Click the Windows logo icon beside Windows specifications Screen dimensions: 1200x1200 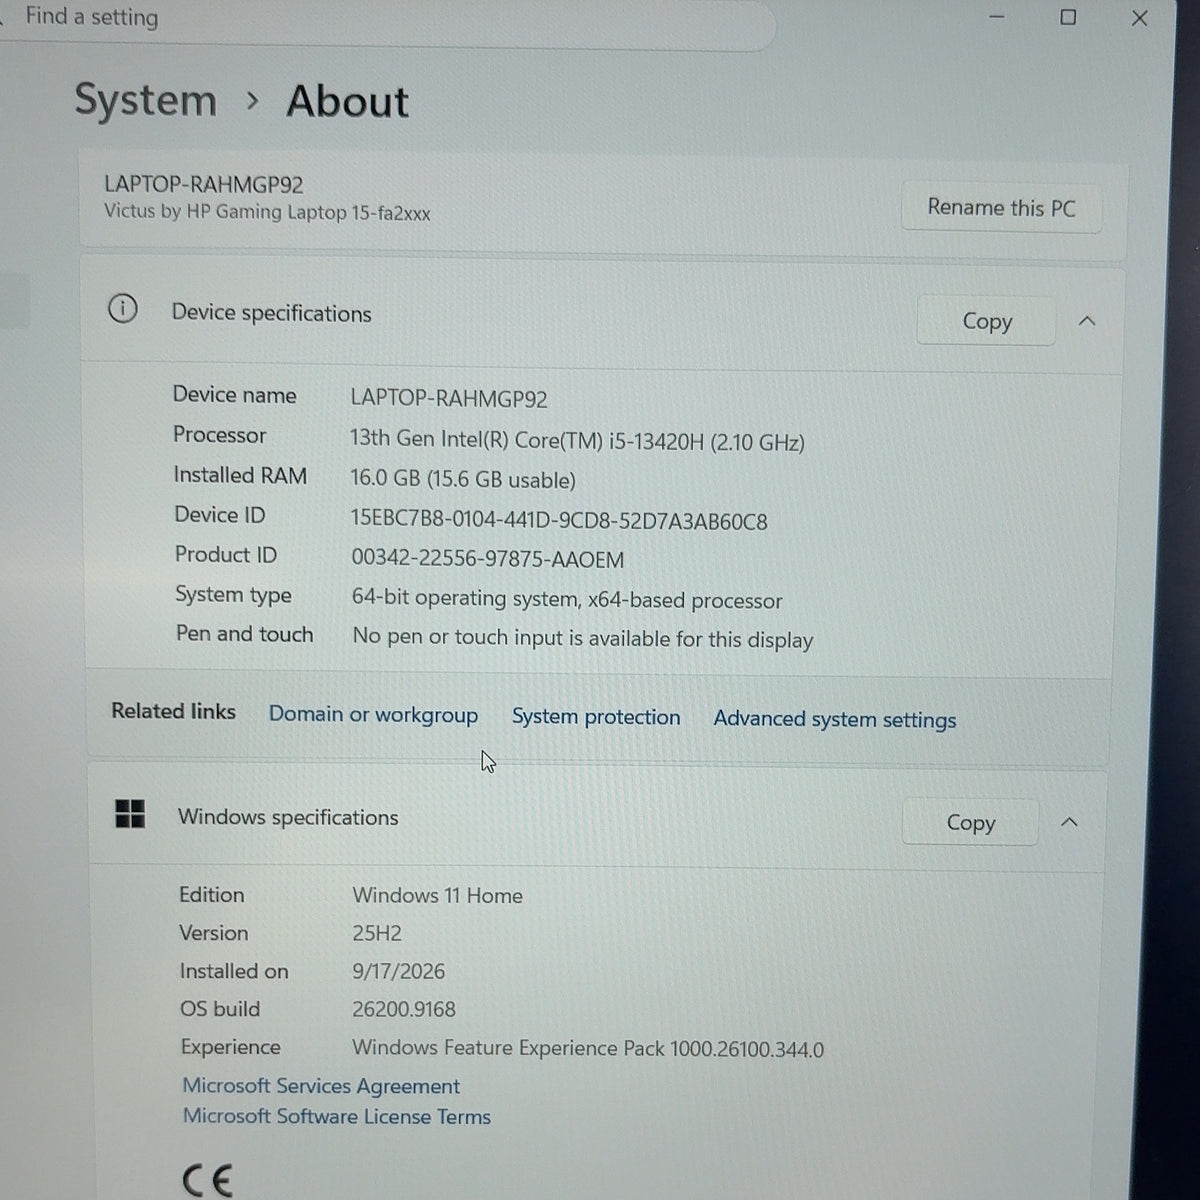point(130,814)
